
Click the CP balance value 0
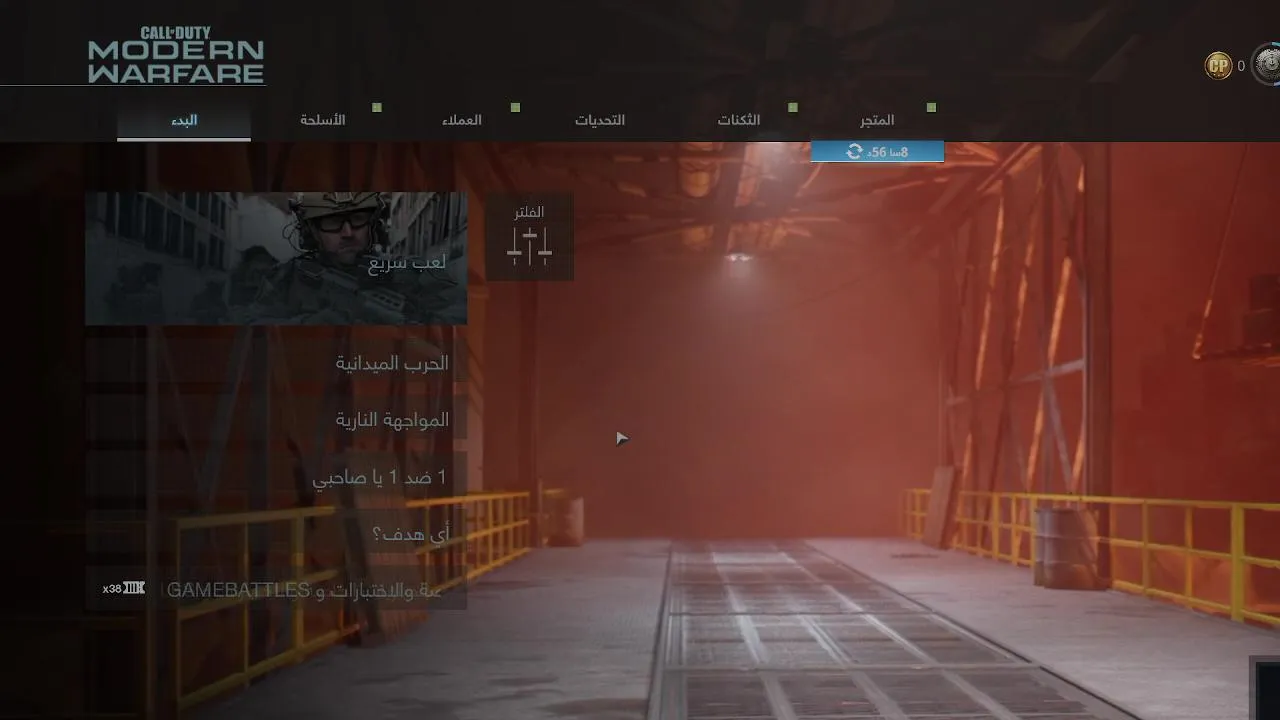1241,66
